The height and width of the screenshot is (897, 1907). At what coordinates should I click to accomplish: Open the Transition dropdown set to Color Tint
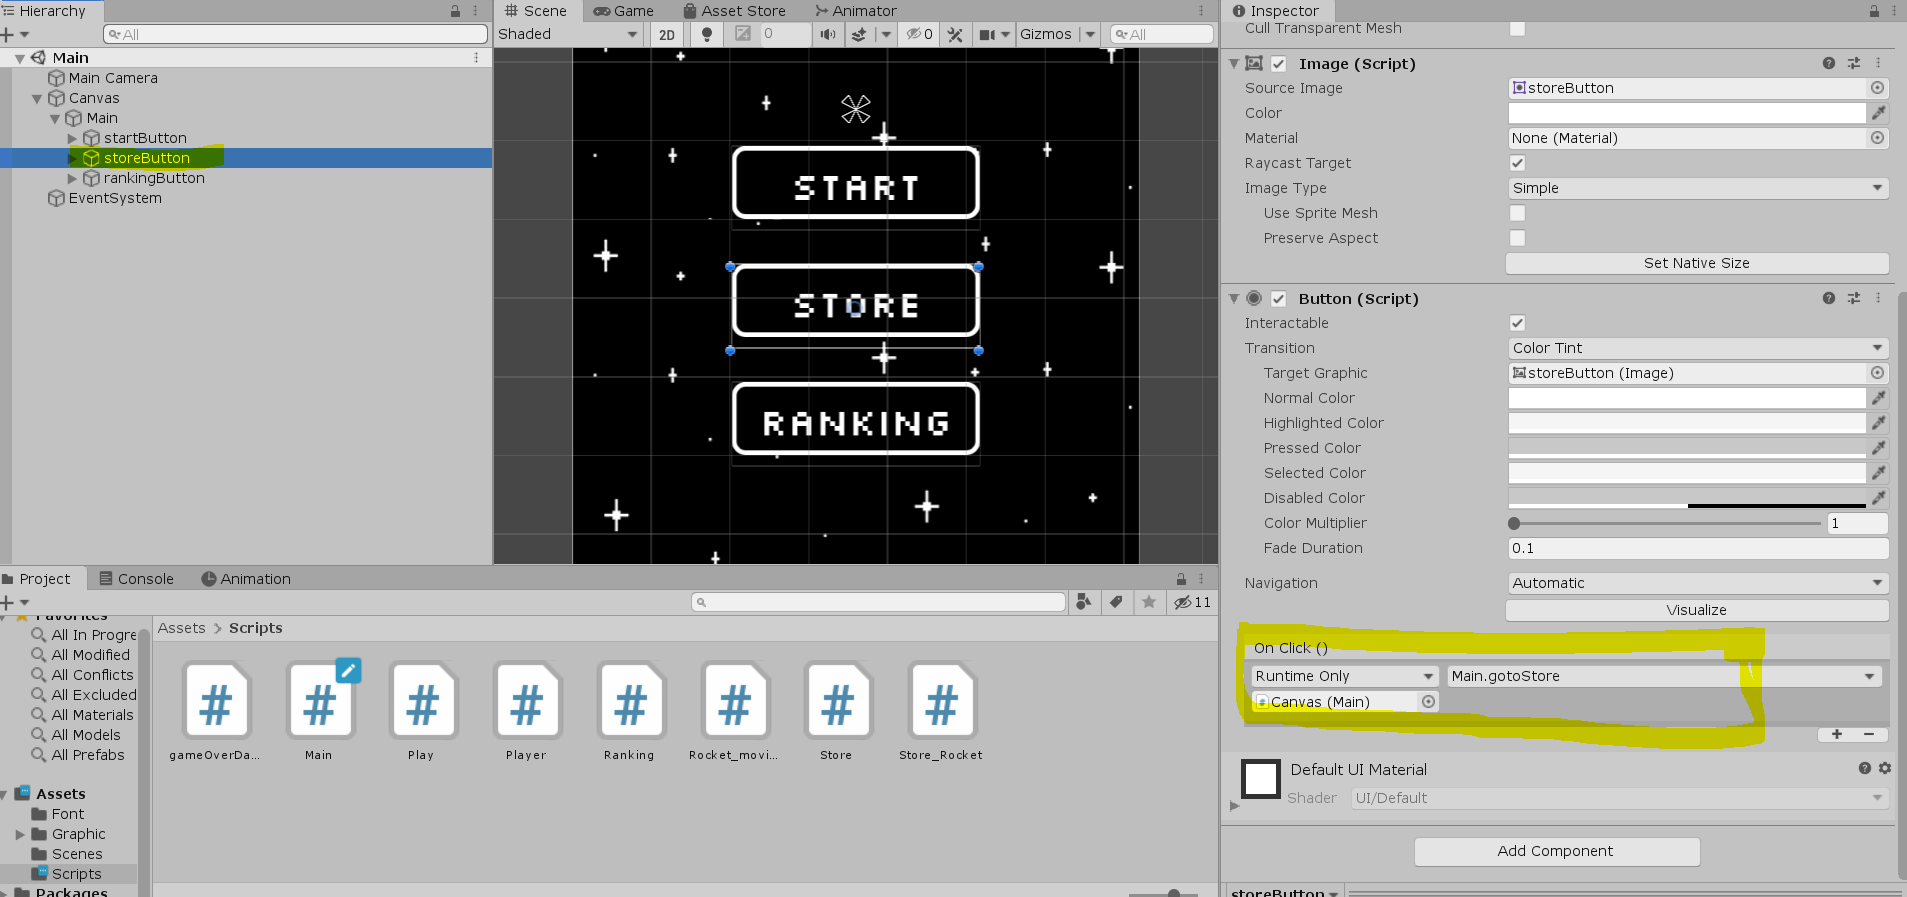[1698, 348]
